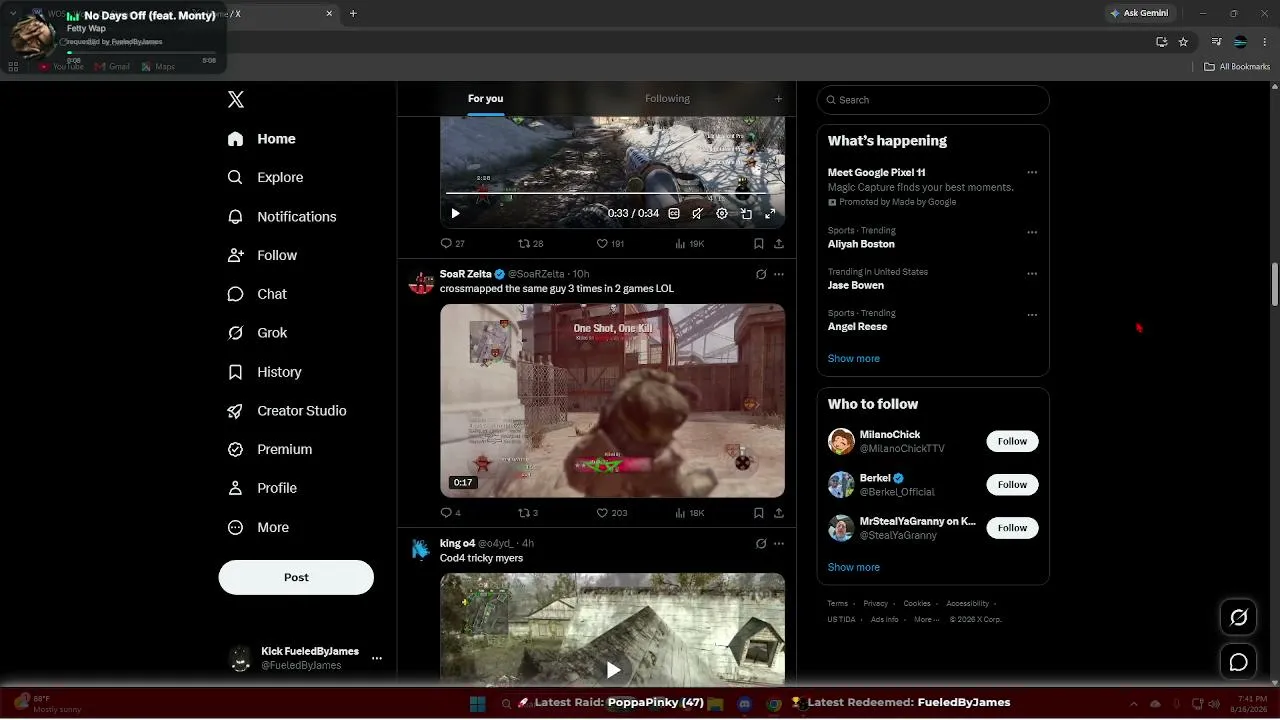Reply to the post with 27 replies

452,243
